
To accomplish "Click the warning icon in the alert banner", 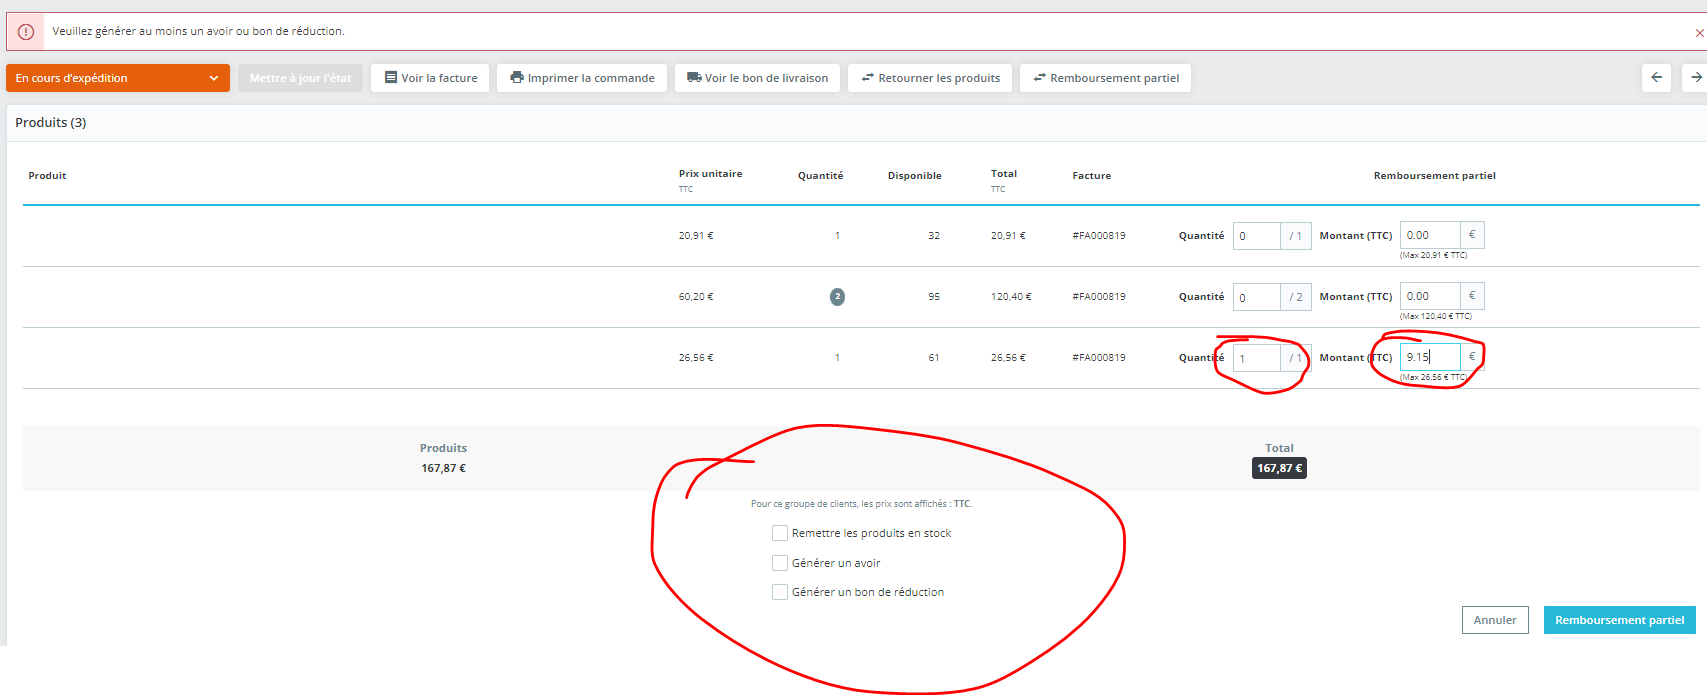I will click(26, 32).
